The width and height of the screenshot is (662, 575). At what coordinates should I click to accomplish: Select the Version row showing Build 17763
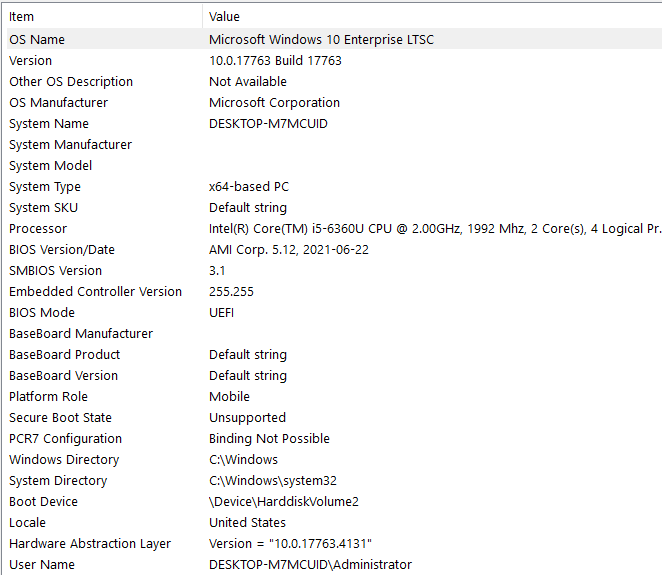pyautogui.click(x=30, y=61)
